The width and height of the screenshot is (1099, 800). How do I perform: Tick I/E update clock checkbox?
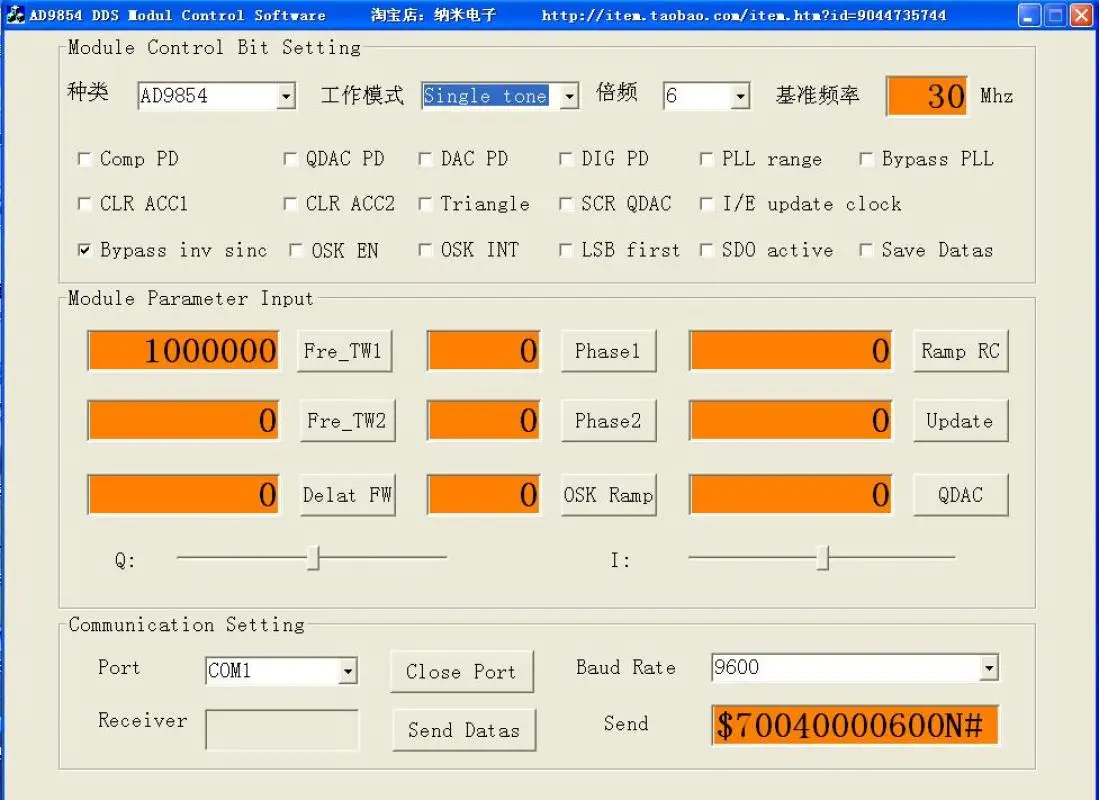tap(706, 204)
